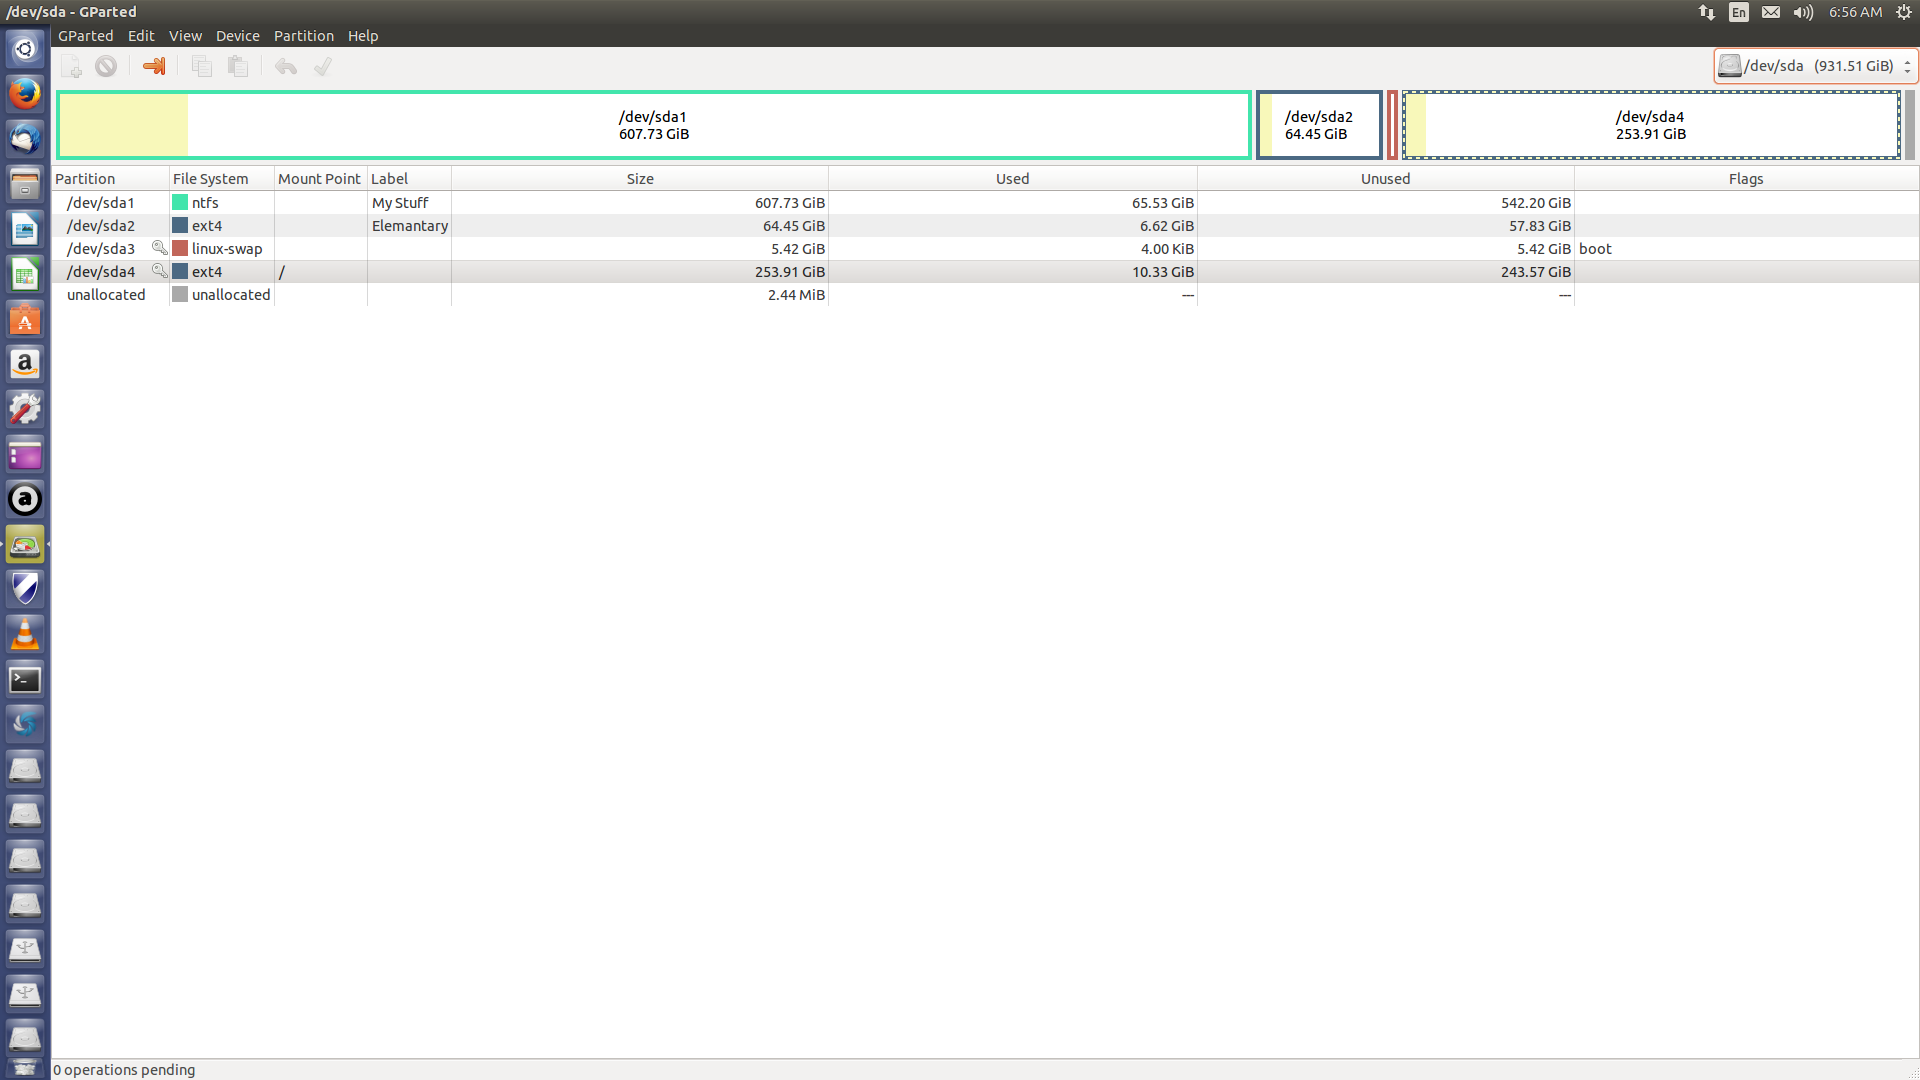This screenshot has height=1080, width=1920.
Task: Click the 6:56 AM clock
Action: click(1856, 12)
